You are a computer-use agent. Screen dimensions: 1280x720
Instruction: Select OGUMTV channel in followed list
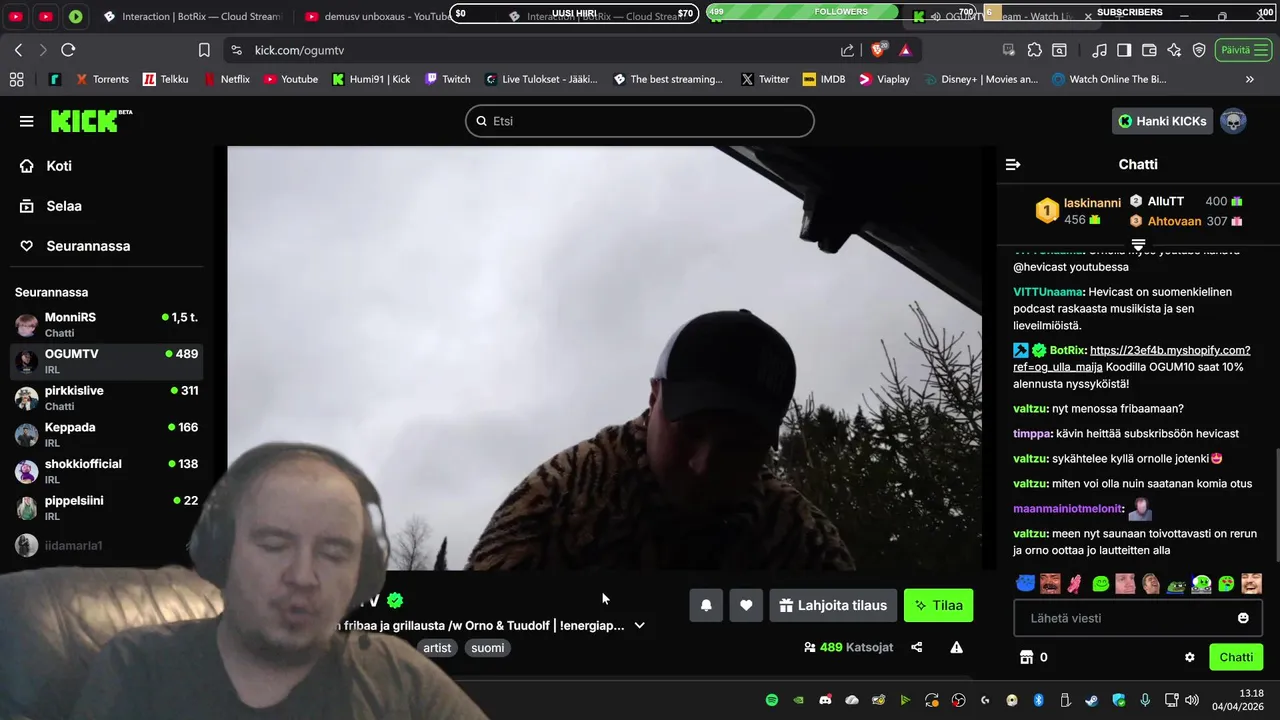click(x=107, y=361)
